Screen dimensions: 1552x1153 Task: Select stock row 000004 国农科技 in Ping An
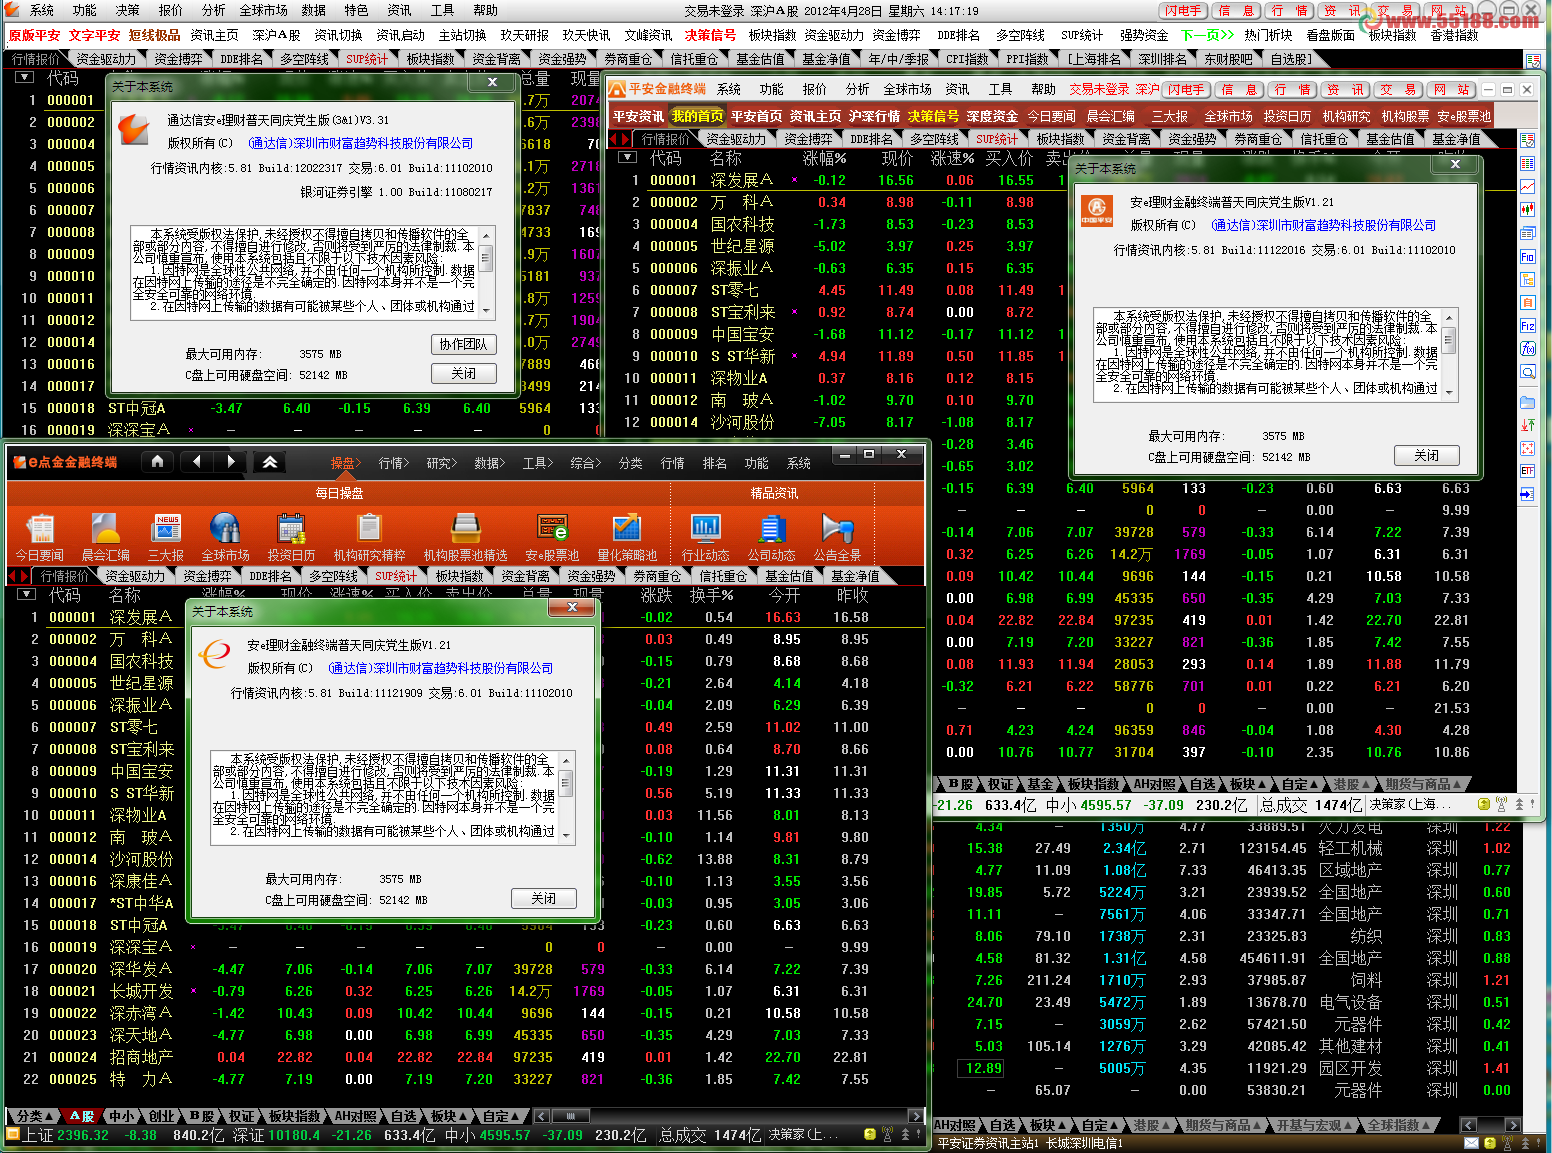coord(840,224)
